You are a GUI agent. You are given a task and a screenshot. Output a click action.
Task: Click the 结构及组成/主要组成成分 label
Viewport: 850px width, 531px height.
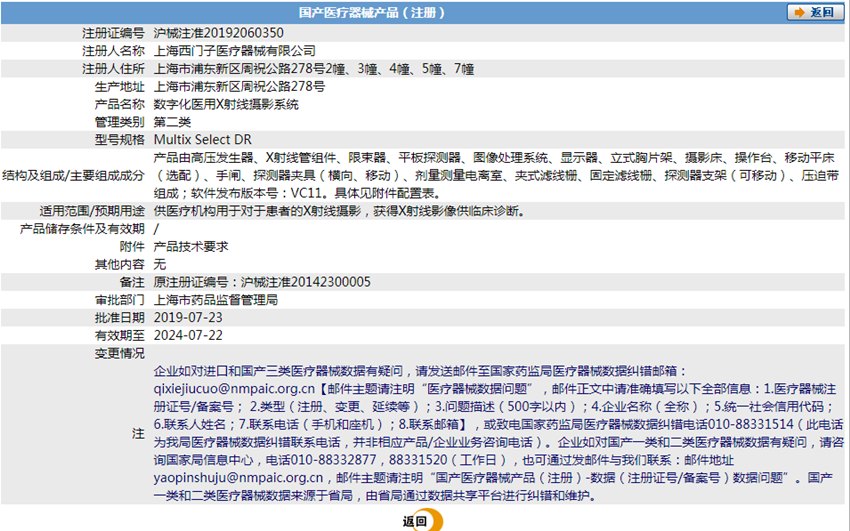click(74, 176)
